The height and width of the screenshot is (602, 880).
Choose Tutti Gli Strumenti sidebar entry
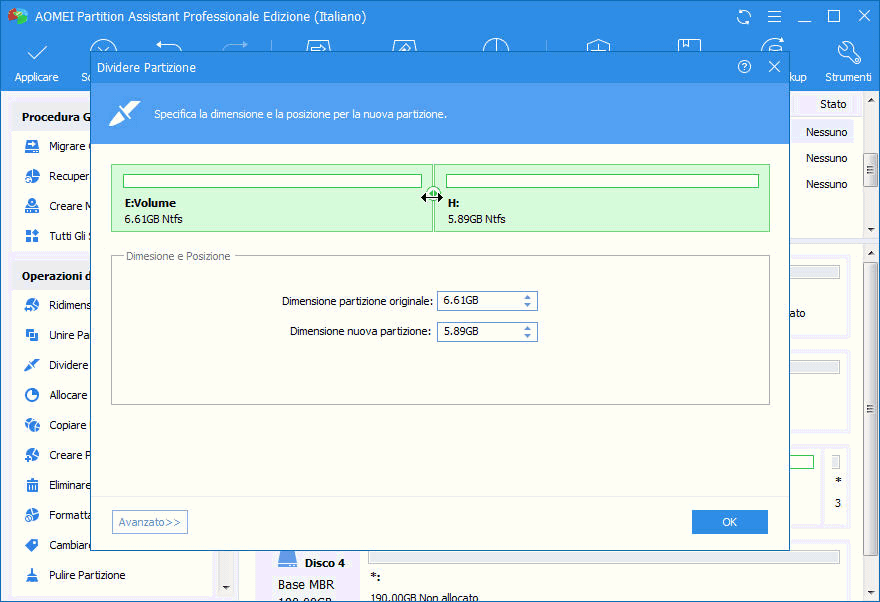coord(55,236)
